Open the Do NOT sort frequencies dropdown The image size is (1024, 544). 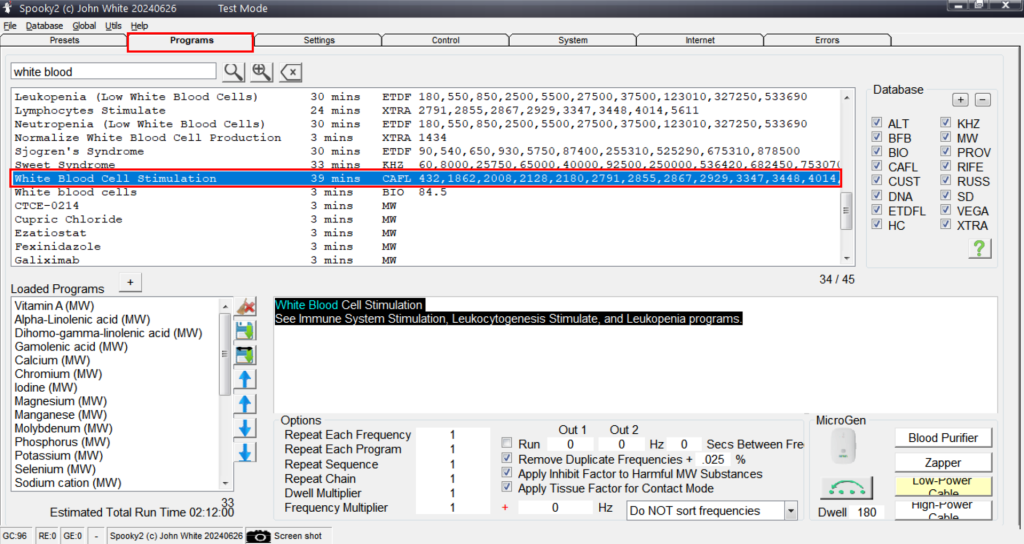point(790,511)
